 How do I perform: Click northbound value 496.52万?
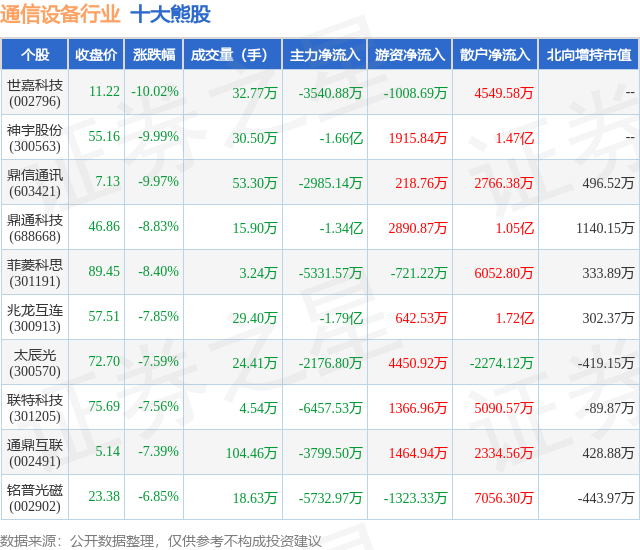pos(609,183)
